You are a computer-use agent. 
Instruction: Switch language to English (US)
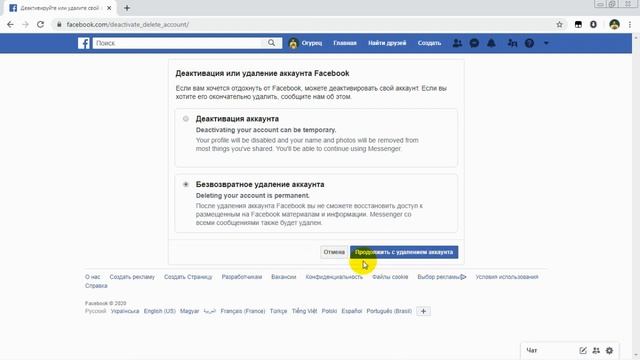(160, 311)
